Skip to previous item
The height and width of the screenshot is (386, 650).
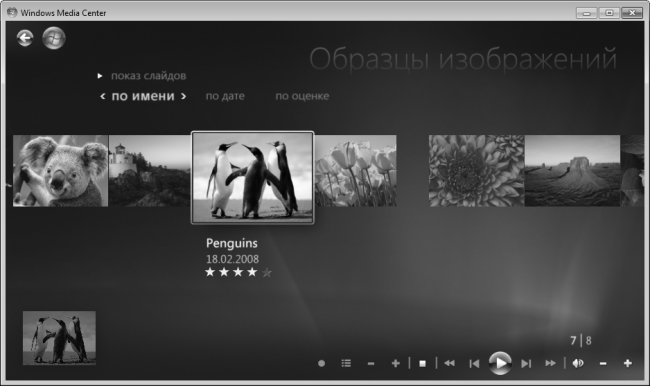pos(474,364)
